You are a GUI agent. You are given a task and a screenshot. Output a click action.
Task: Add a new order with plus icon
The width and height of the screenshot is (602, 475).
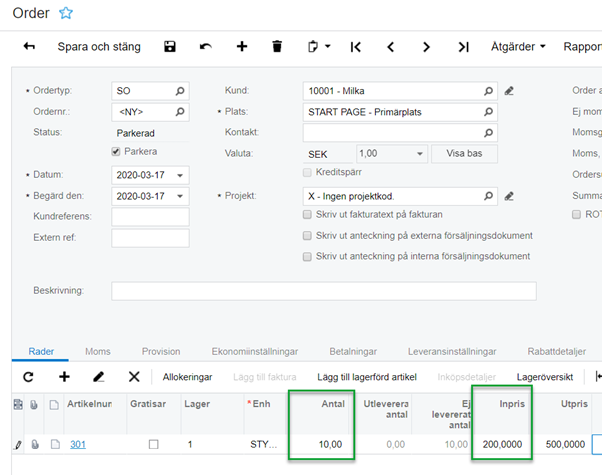tap(241, 47)
